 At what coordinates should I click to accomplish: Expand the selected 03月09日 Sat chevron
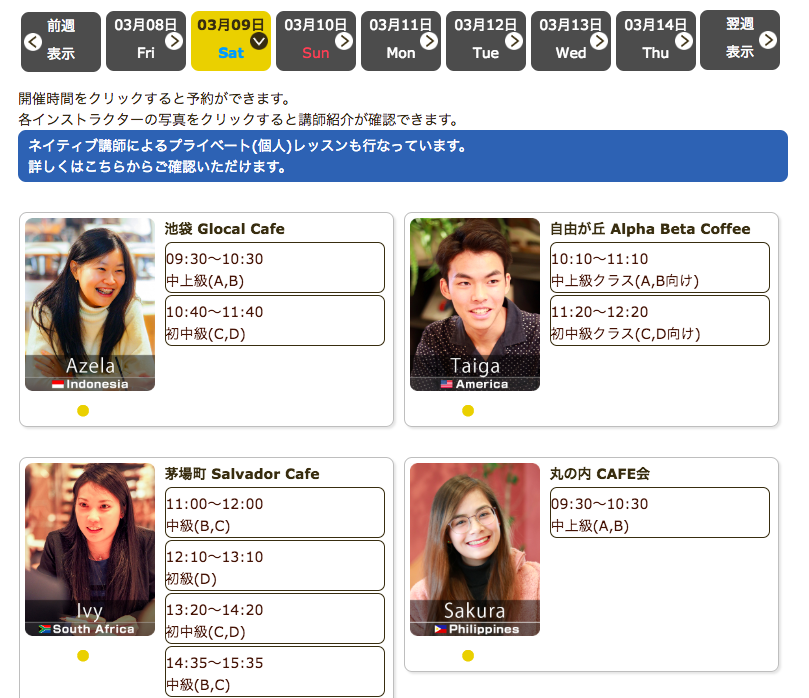(x=259, y=41)
